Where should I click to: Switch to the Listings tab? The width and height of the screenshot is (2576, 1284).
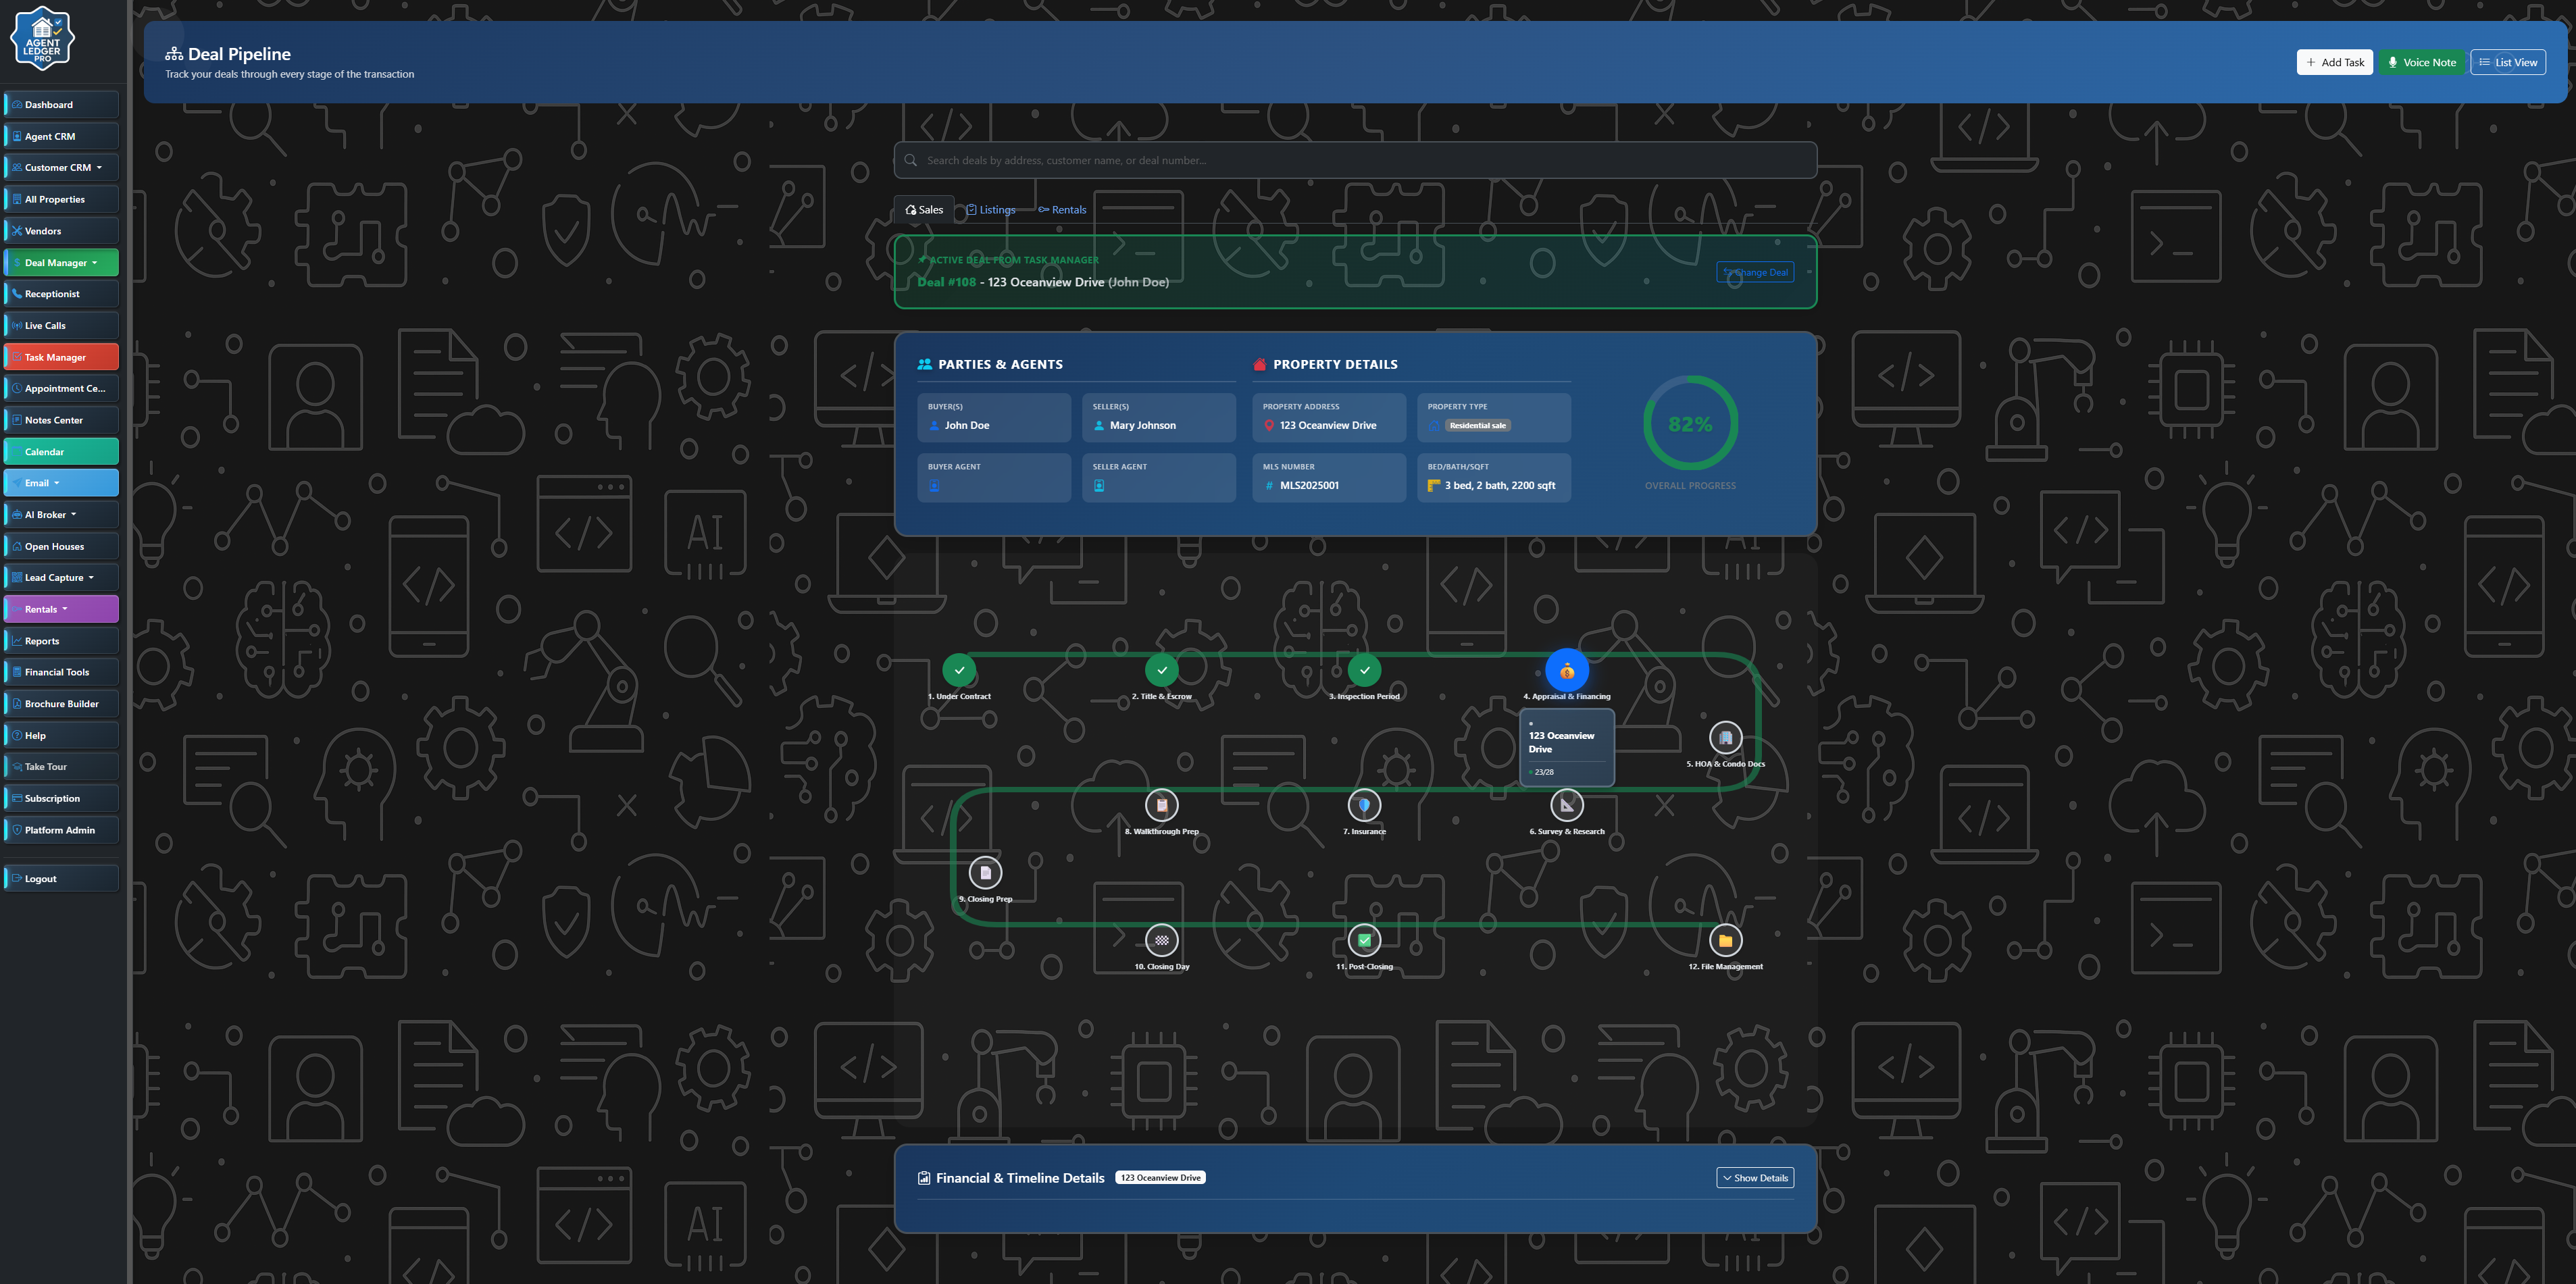coord(991,210)
